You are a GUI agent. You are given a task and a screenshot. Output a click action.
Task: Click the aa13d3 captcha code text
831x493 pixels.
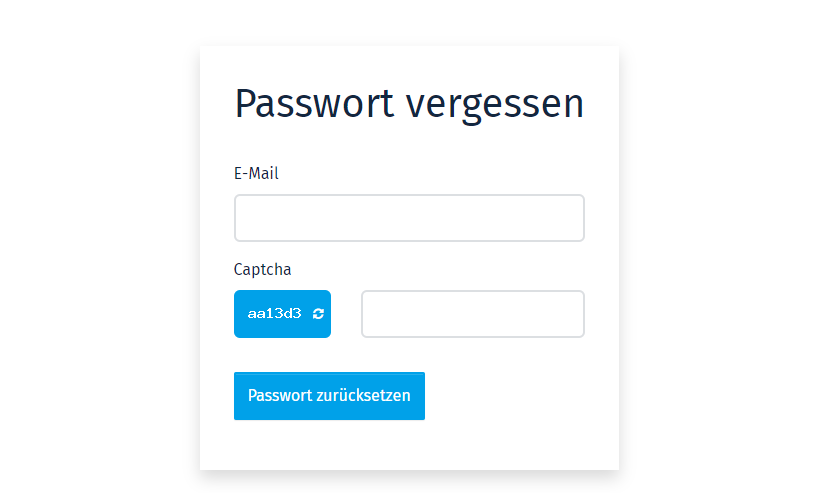coord(275,314)
